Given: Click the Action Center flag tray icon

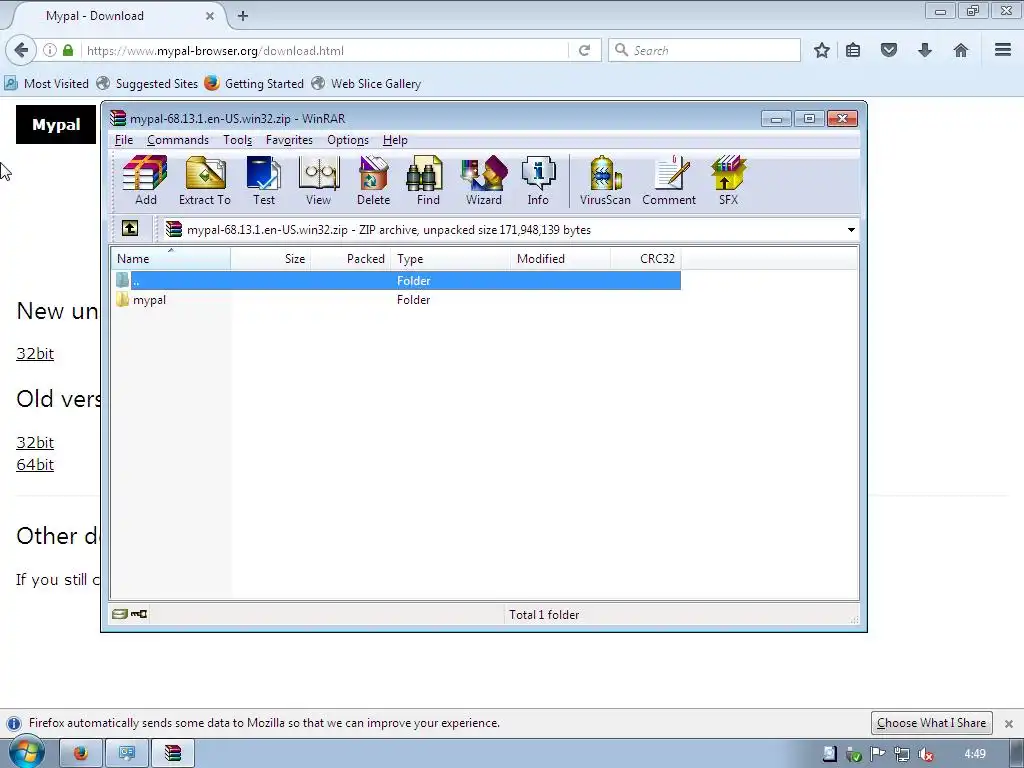Looking at the screenshot, I should [878, 754].
